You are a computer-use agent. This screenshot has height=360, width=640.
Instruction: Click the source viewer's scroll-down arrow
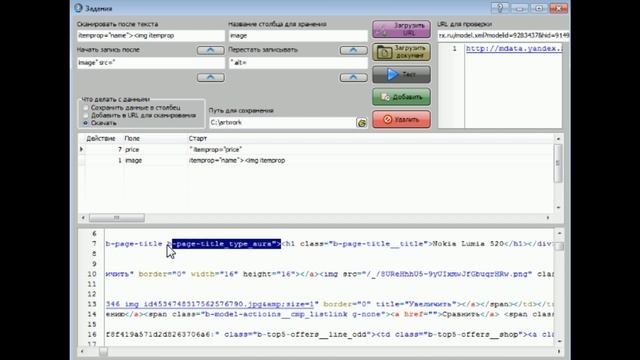pos(559,341)
